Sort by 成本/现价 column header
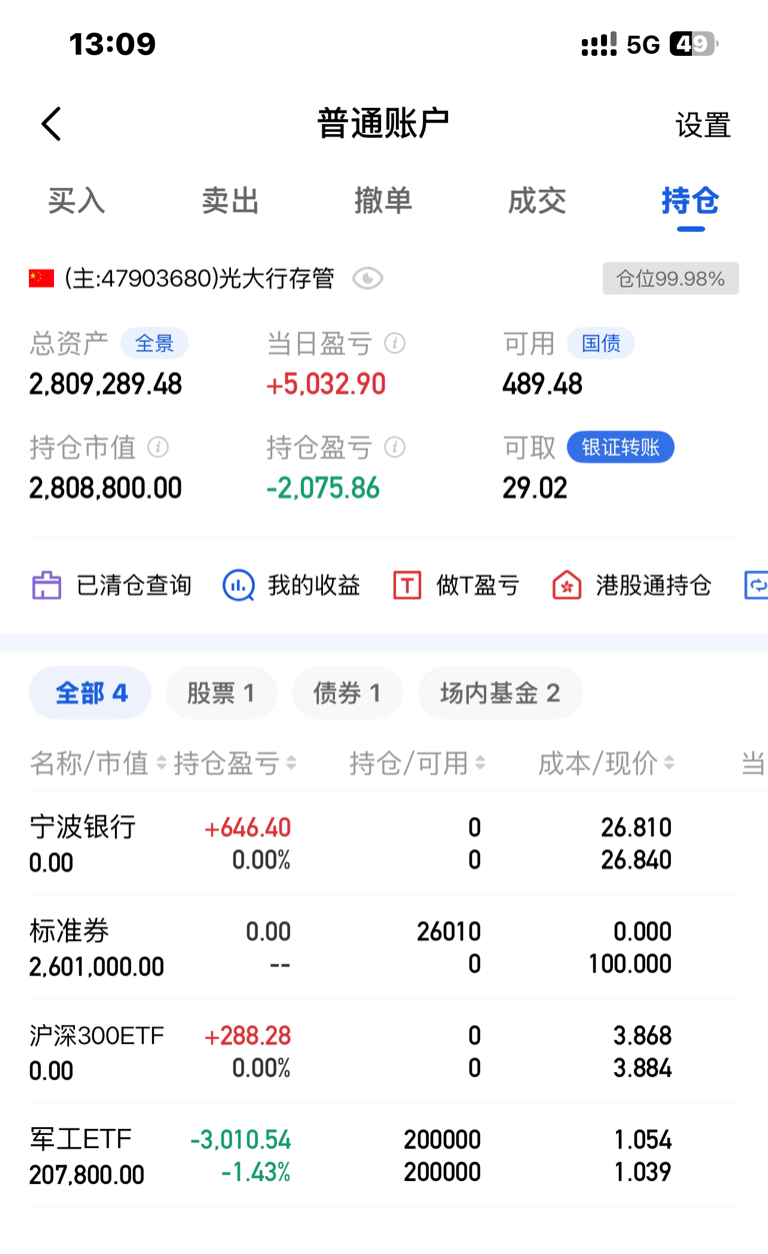768x1254 pixels. click(606, 764)
